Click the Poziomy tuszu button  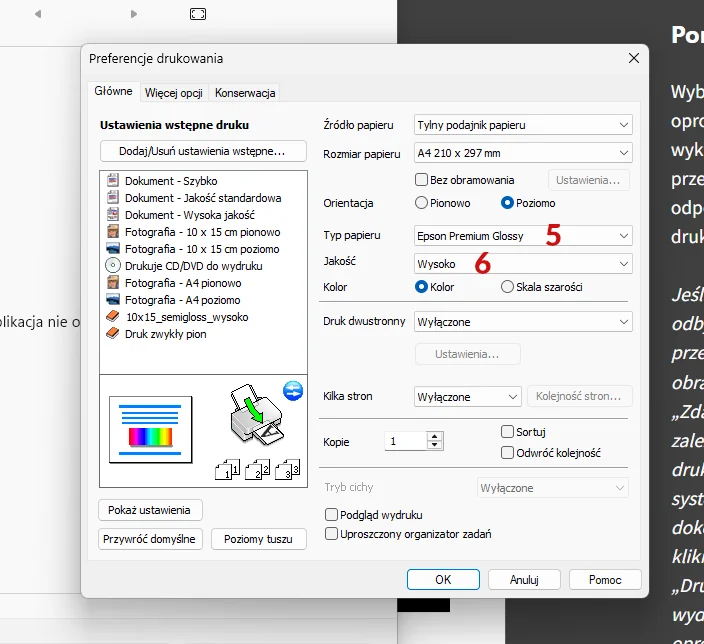258,539
